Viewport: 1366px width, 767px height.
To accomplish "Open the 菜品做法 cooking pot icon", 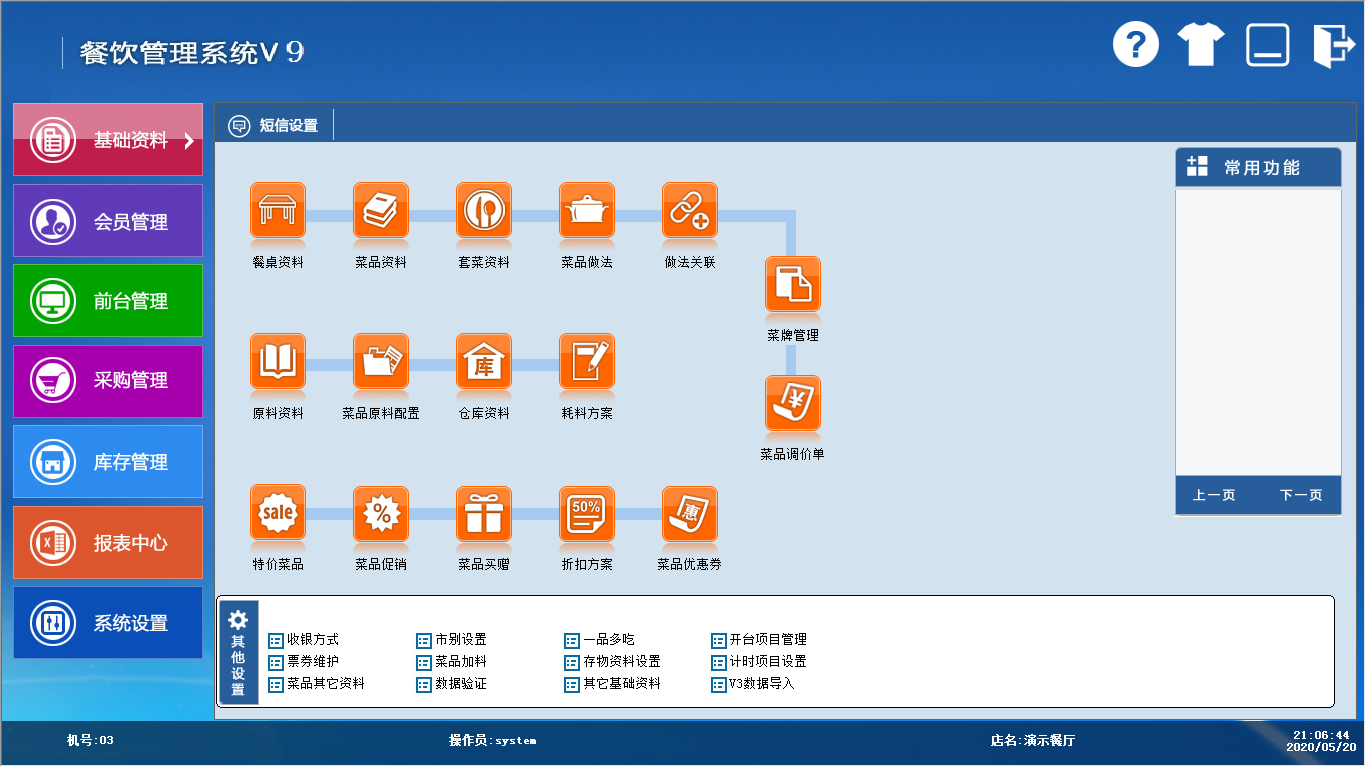I will [x=587, y=211].
